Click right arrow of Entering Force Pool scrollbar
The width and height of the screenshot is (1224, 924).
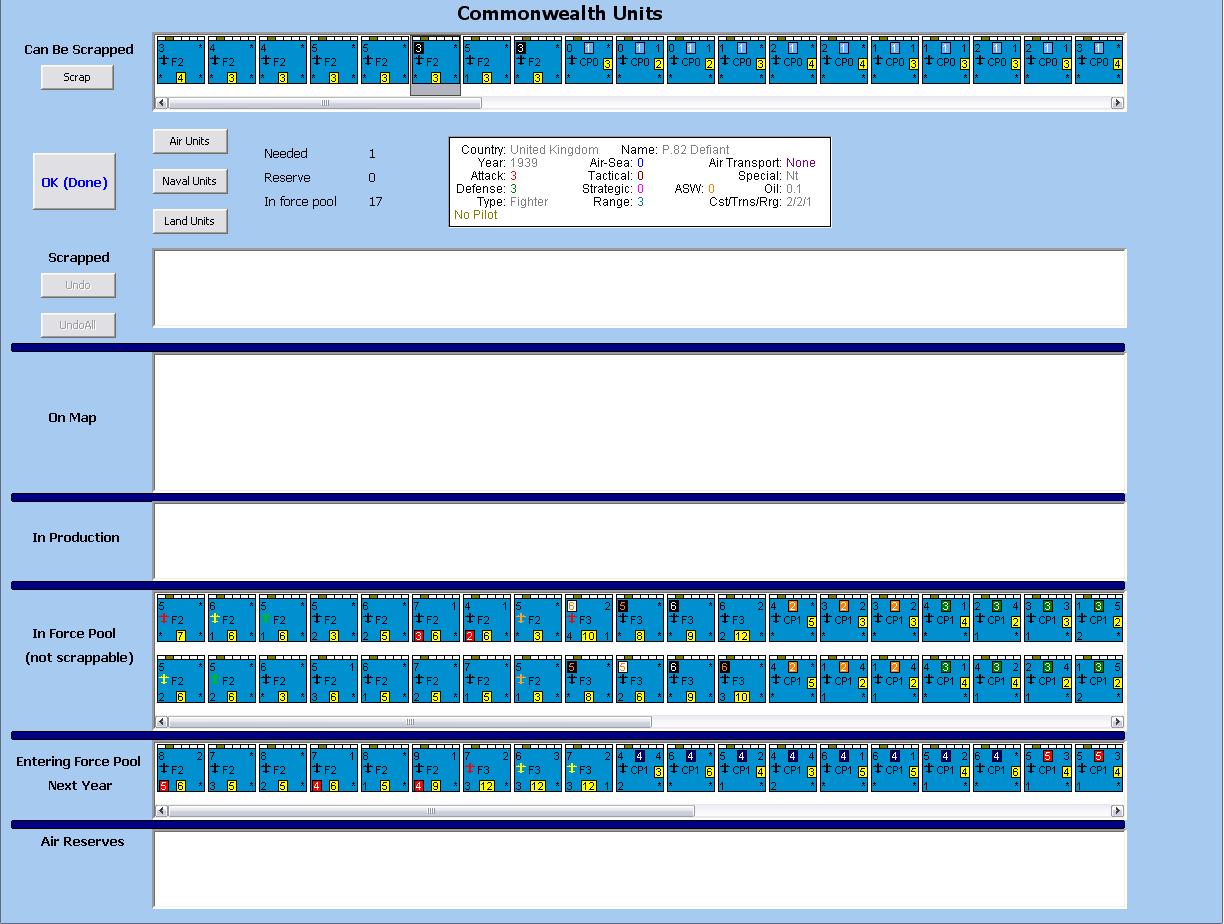coord(1117,811)
